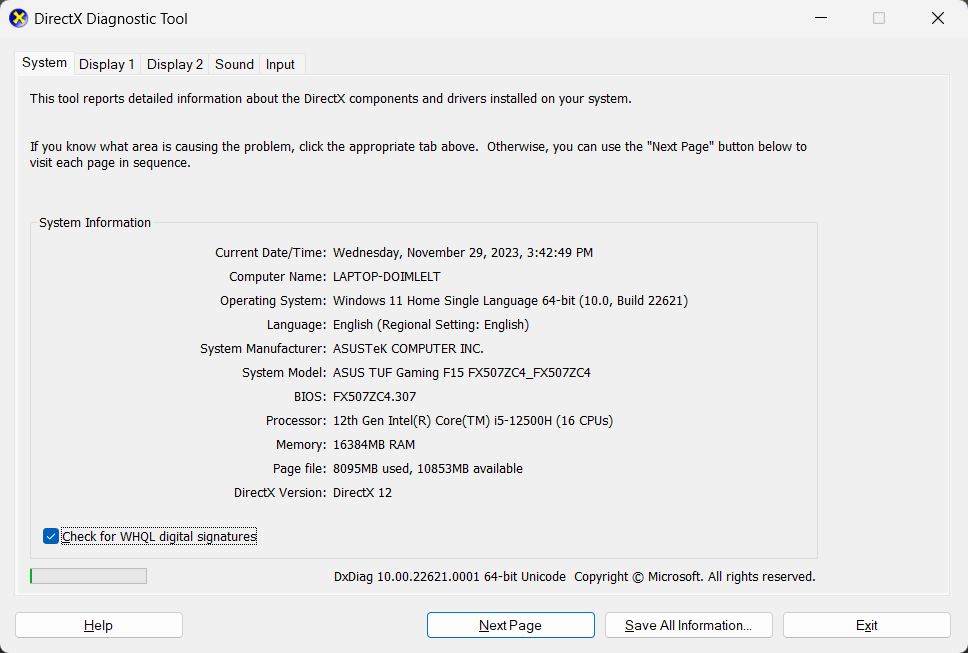Open the Input tab
Screen dimensions: 968x653
(x=280, y=64)
